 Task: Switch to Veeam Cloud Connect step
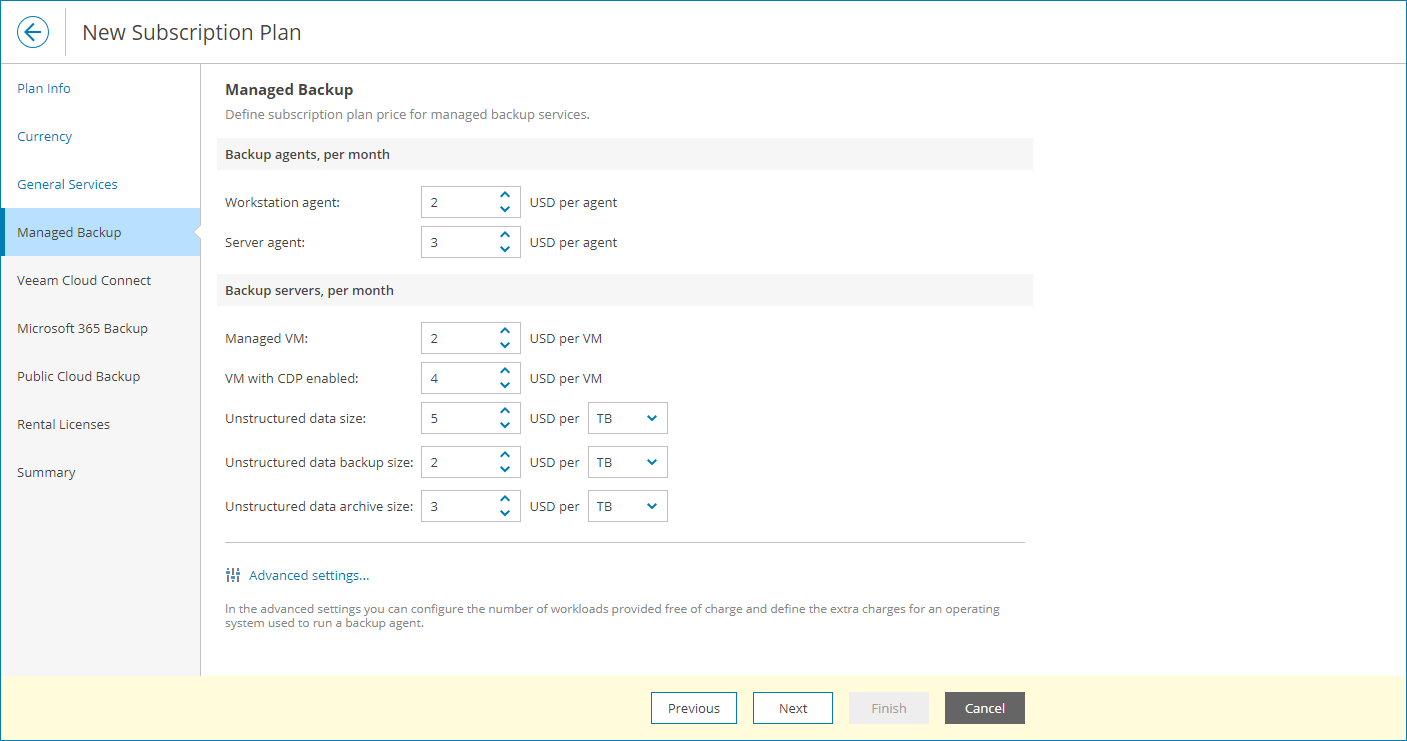pyautogui.click(x=84, y=280)
